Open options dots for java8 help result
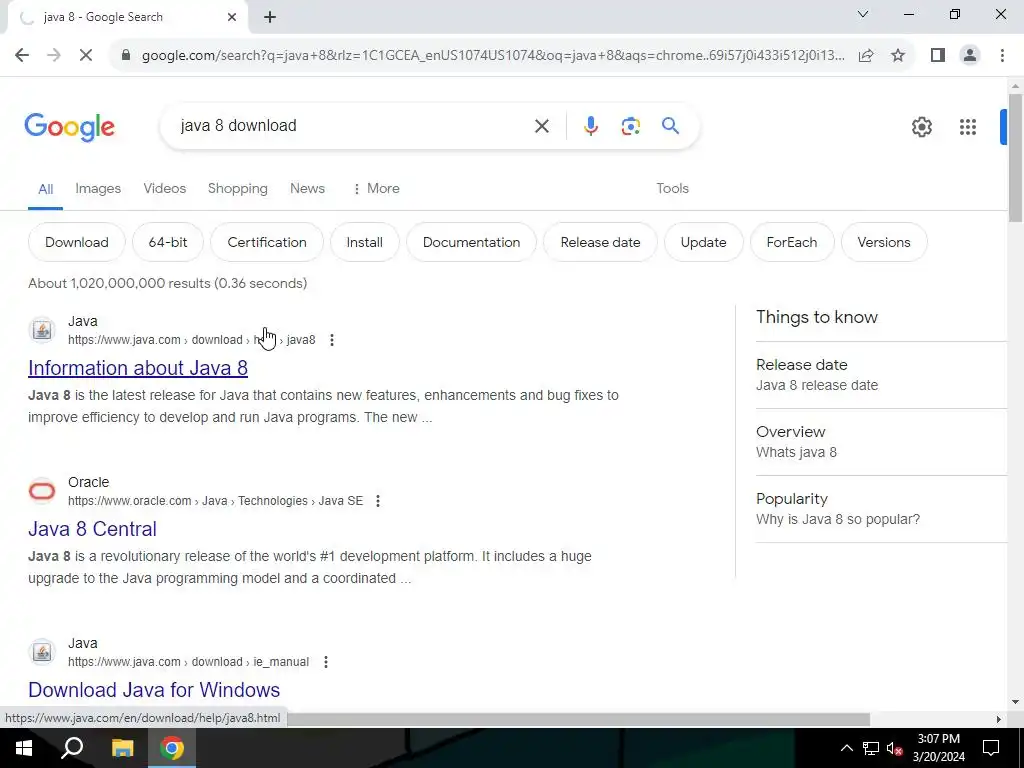The height and width of the screenshot is (768, 1024). click(x=332, y=340)
